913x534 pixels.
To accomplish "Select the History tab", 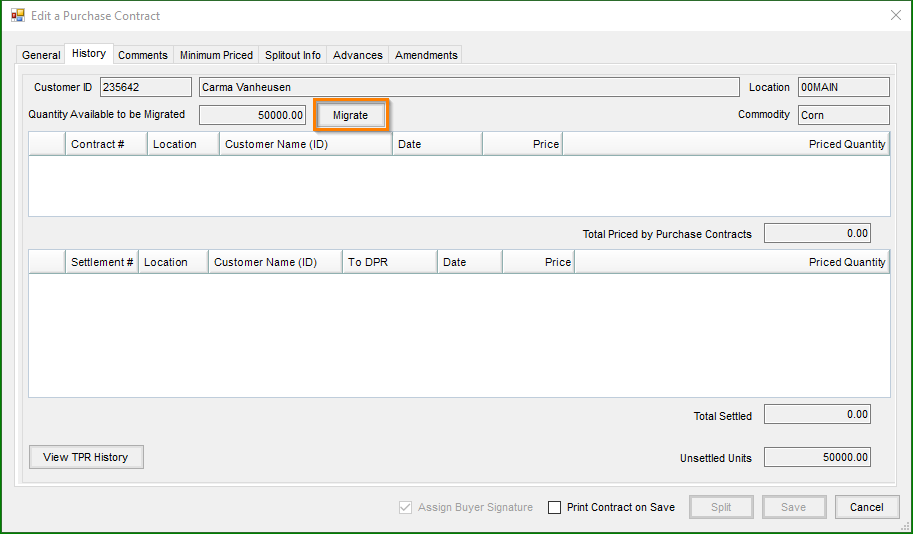I will [x=89, y=53].
